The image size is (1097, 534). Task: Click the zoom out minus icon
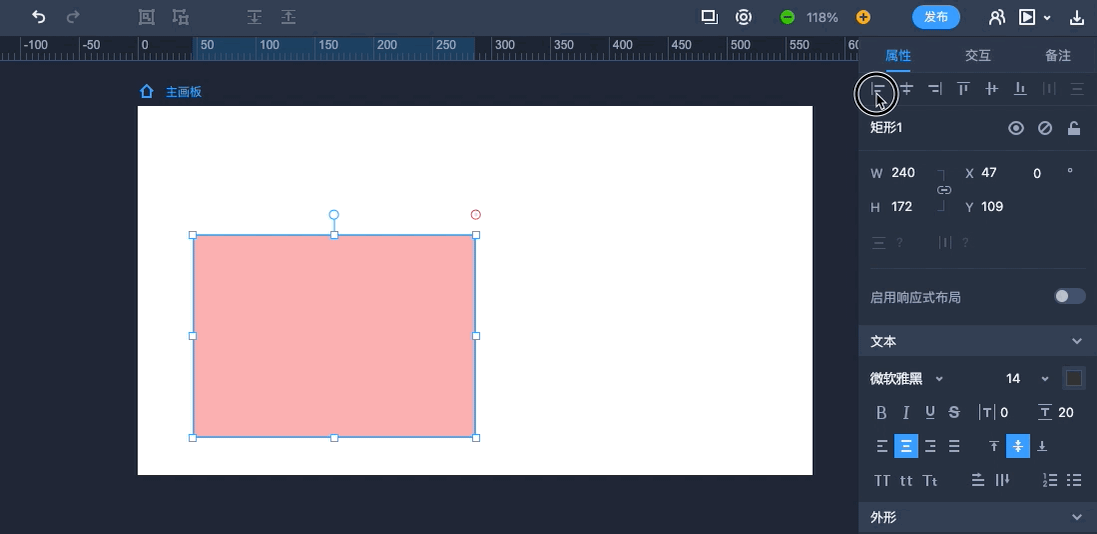point(787,17)
